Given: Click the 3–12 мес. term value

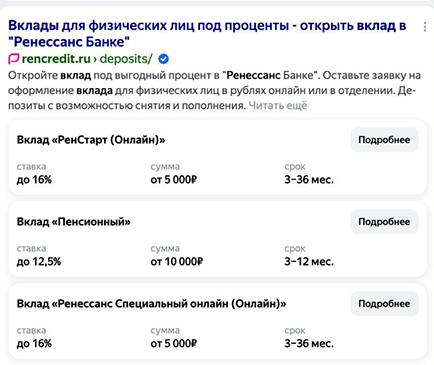Looking at the screenshot, I should 309,262.
